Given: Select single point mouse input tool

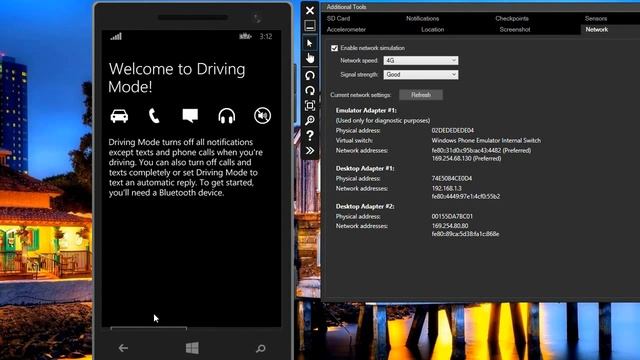Looking at the screenshot, I should pos(310,43).
